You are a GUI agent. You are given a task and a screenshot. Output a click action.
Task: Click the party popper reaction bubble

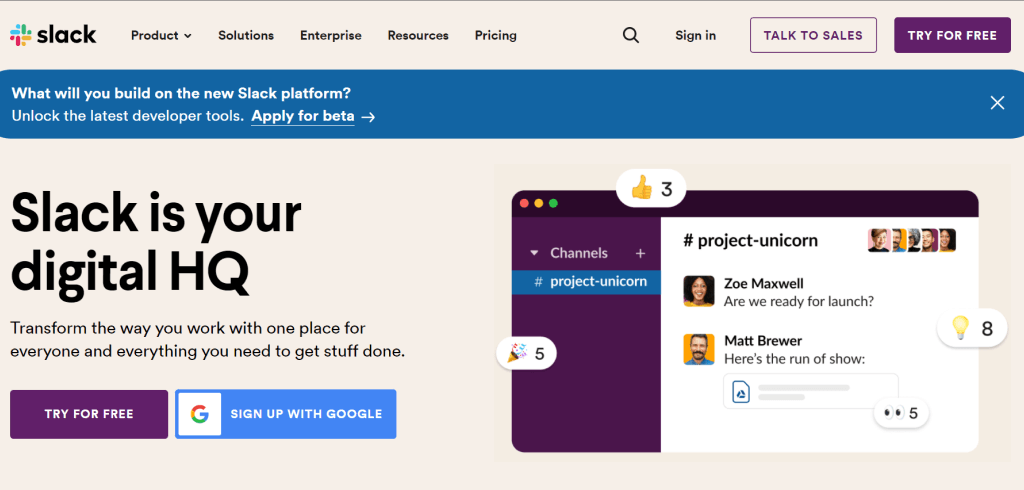526,353
